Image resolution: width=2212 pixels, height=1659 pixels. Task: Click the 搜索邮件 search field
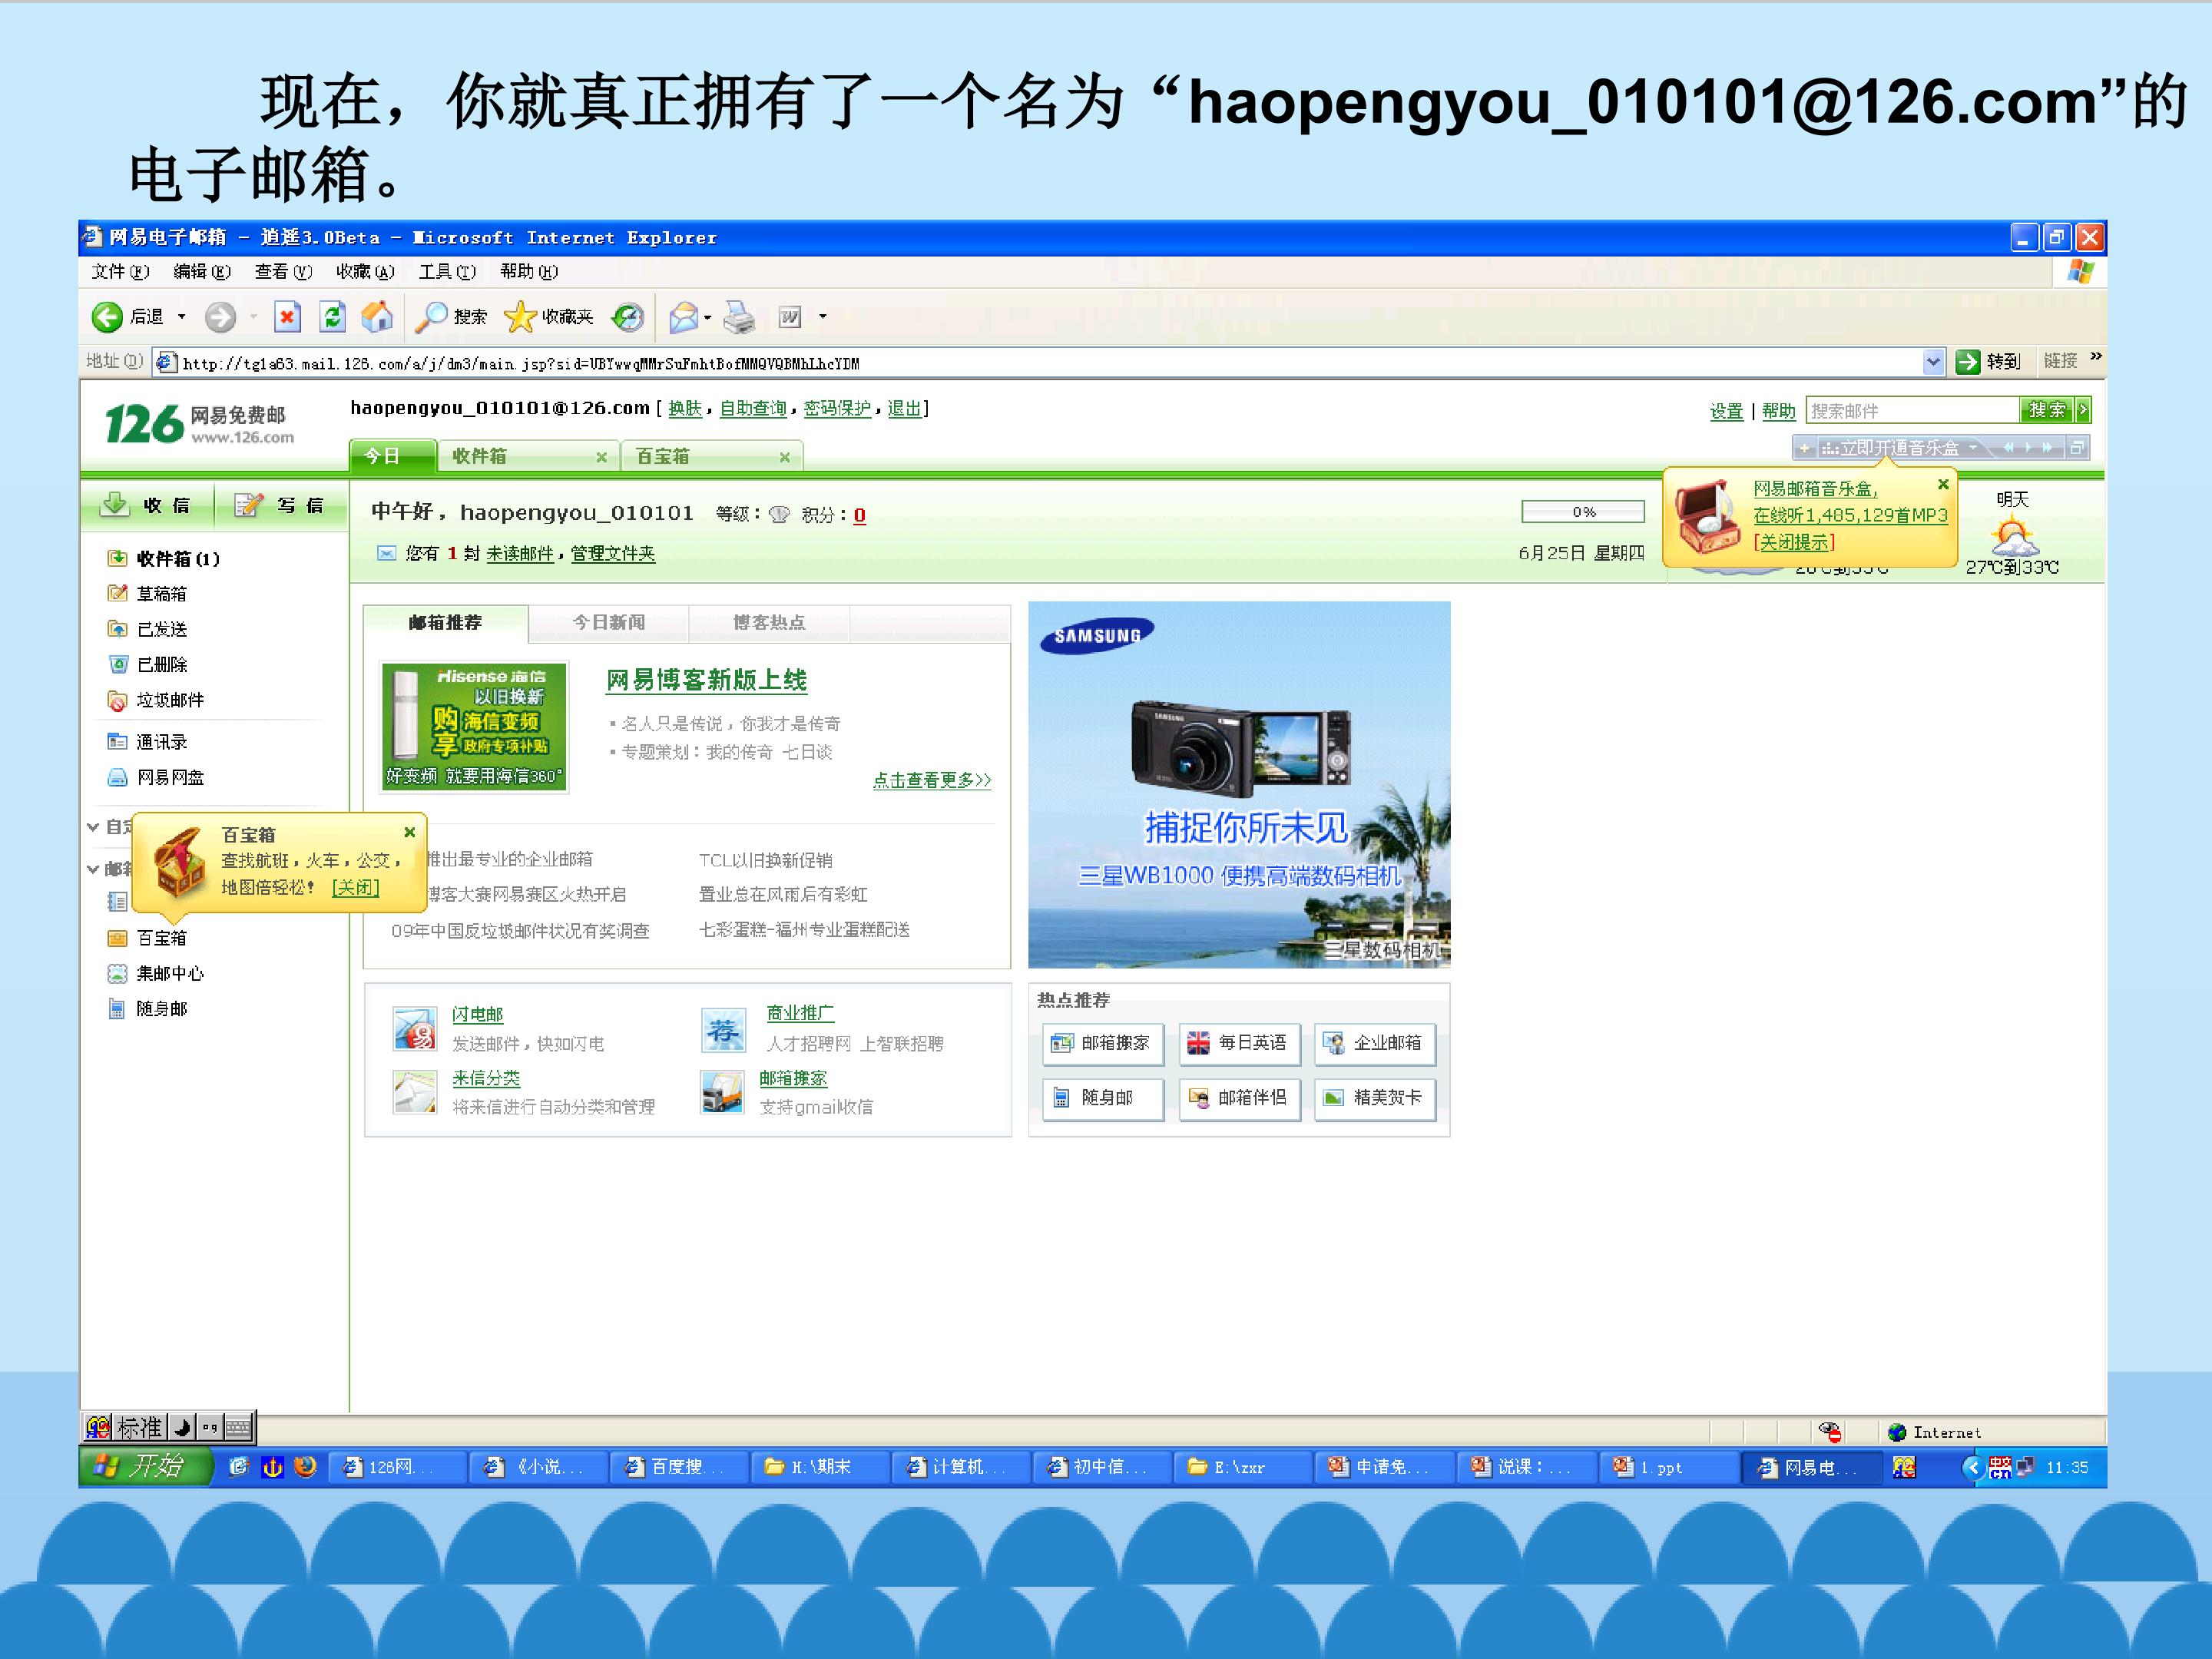tap(1913, 410)
